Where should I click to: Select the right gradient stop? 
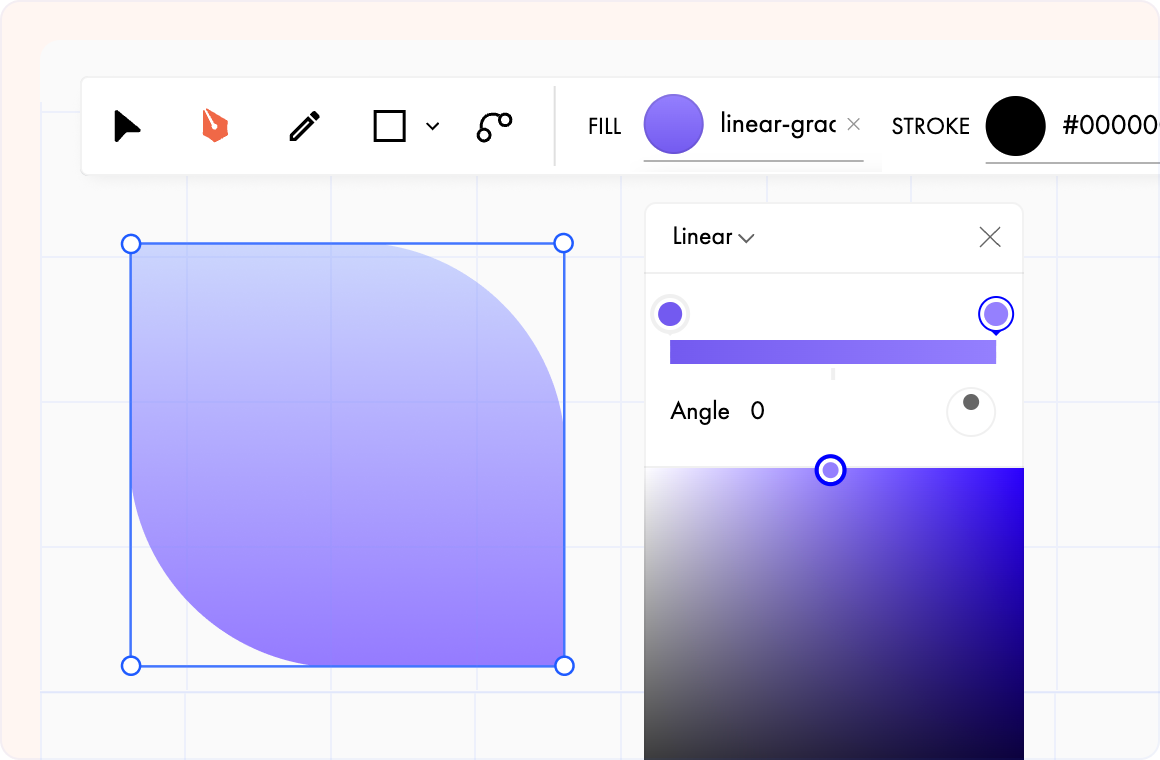click(x=995, y=313)
